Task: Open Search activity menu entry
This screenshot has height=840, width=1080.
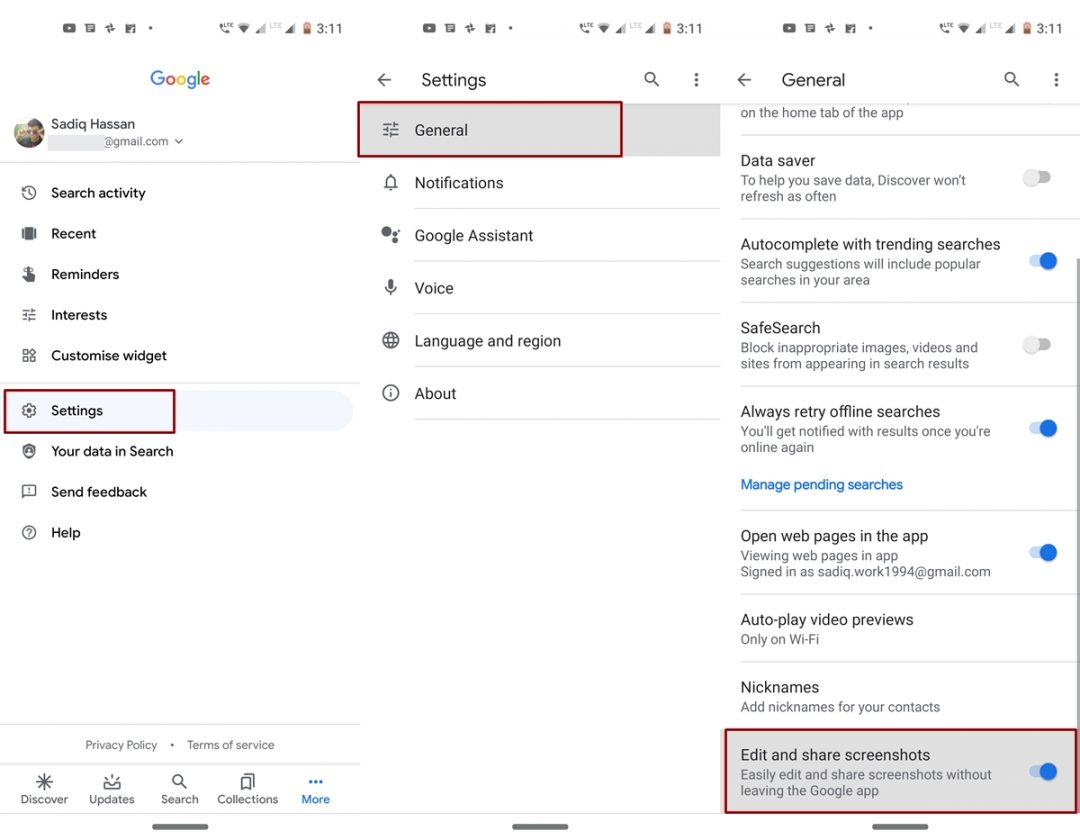Action: 180,193
